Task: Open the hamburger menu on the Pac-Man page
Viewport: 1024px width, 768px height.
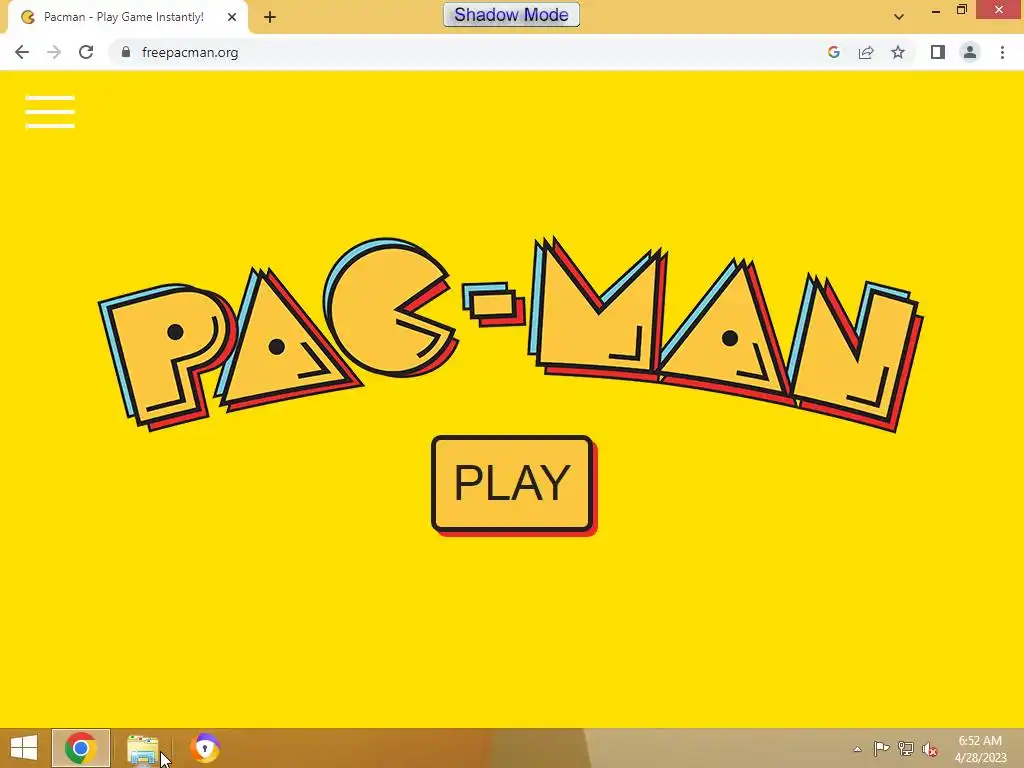Action: pos(50,112)
